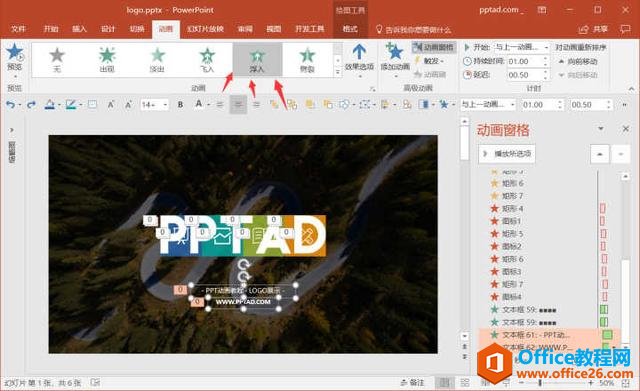Click the Redo icon in the quick toolbar
This screenshot has width=640, height=391.
coord(31,105)
